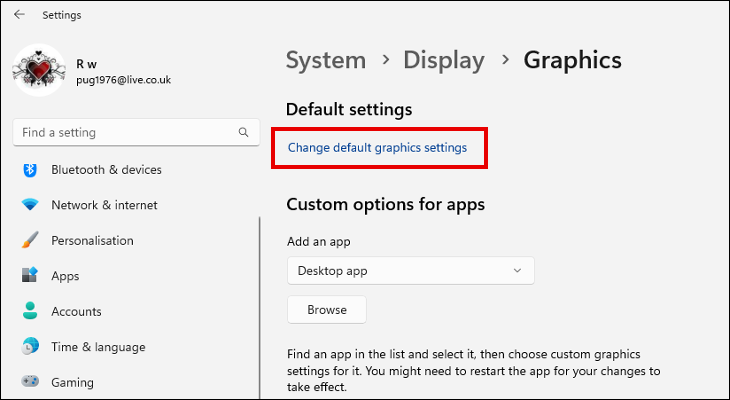
Task: Click the sidebar vertical scrollbar
Action: point(260,307)
